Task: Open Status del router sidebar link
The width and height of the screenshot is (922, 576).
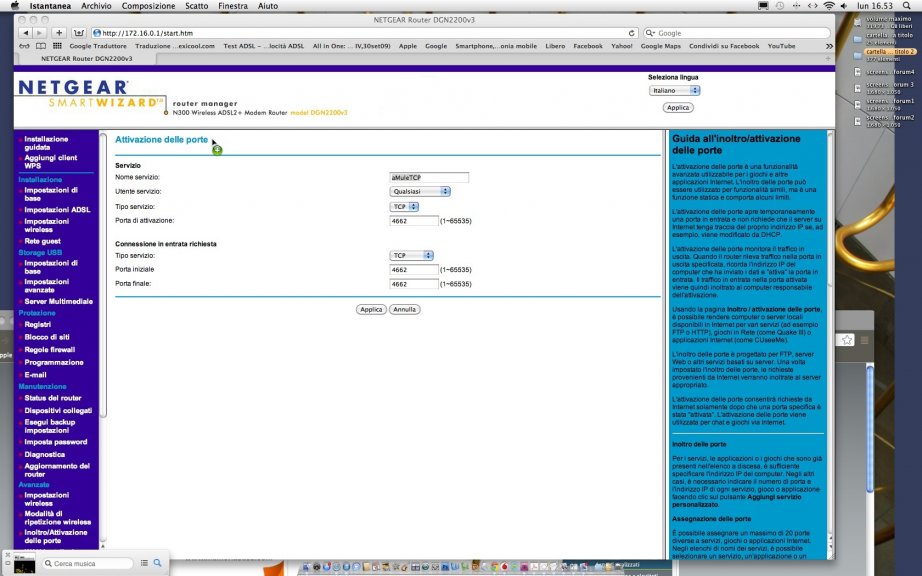Action: tap(53, 398)
